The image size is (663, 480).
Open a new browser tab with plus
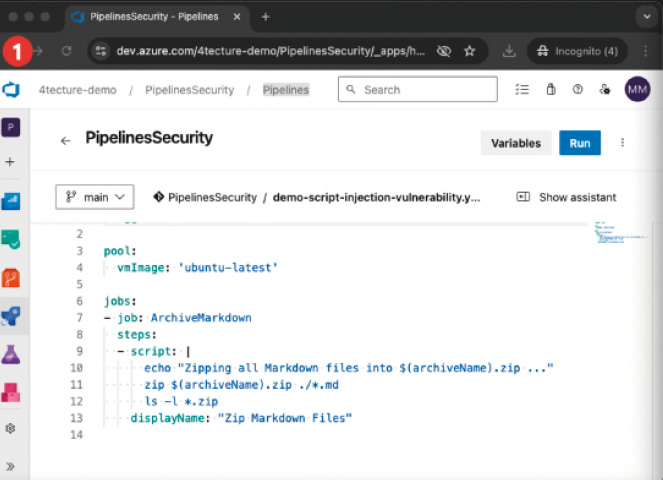pos(266,17)
